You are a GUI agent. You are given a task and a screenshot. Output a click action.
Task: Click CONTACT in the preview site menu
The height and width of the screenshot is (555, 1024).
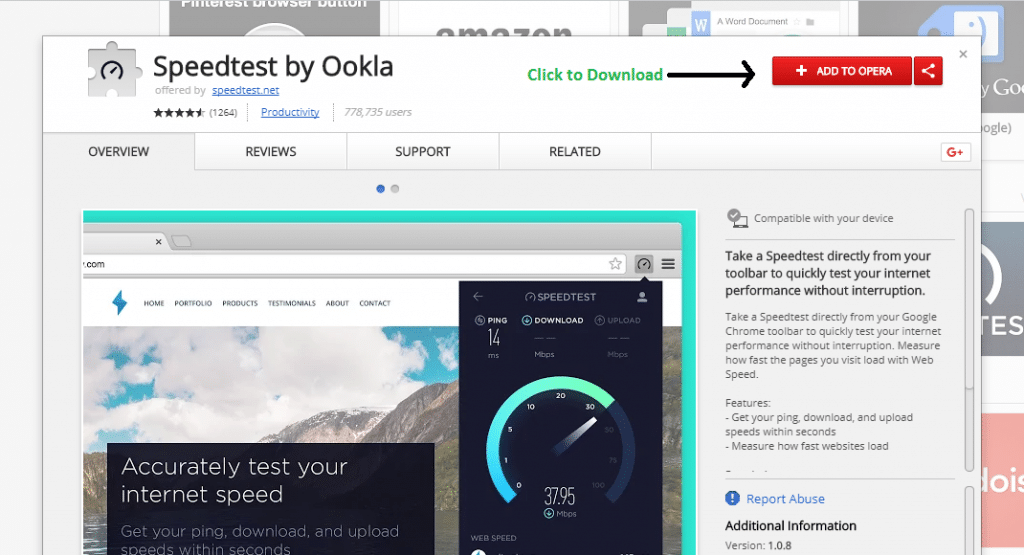(375, 303)
